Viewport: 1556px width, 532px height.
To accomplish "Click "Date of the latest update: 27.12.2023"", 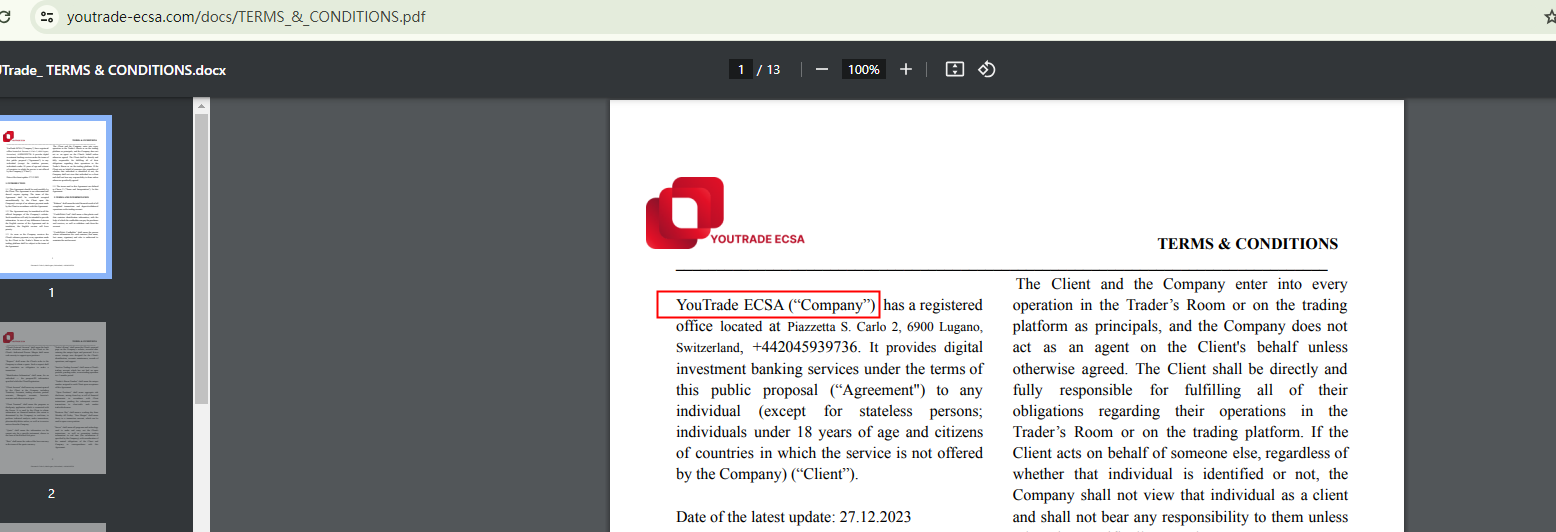I will coord(794,518).
